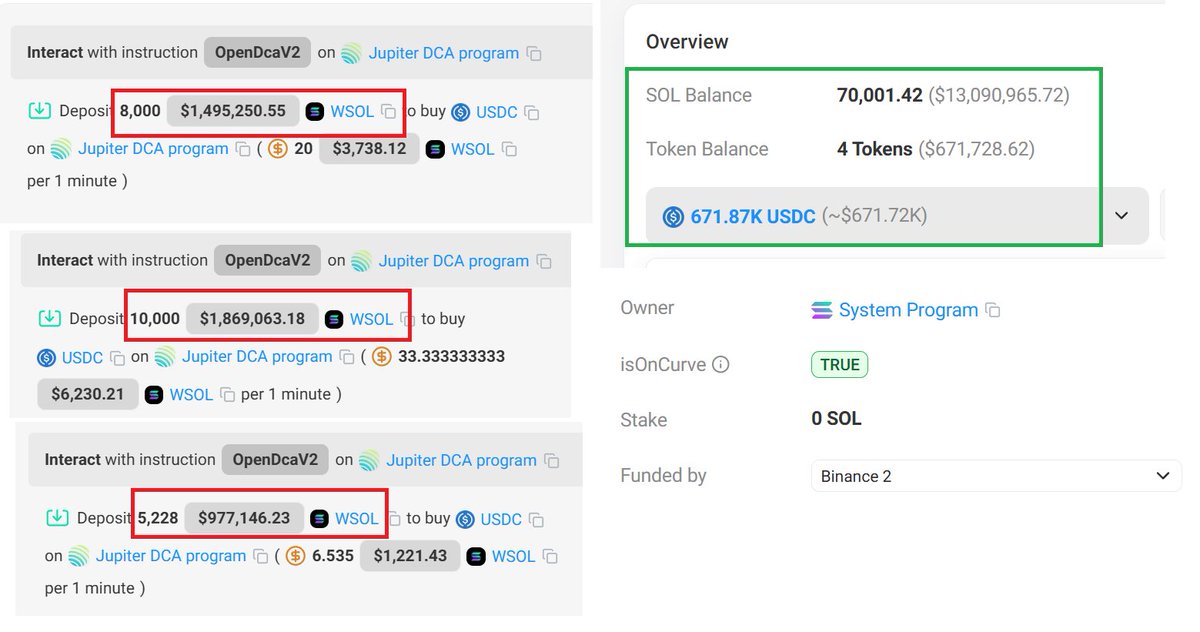This screenshot has height=632, width=1200.
Task: Select the 0 SOL stake value
Action: pos(836,419)
